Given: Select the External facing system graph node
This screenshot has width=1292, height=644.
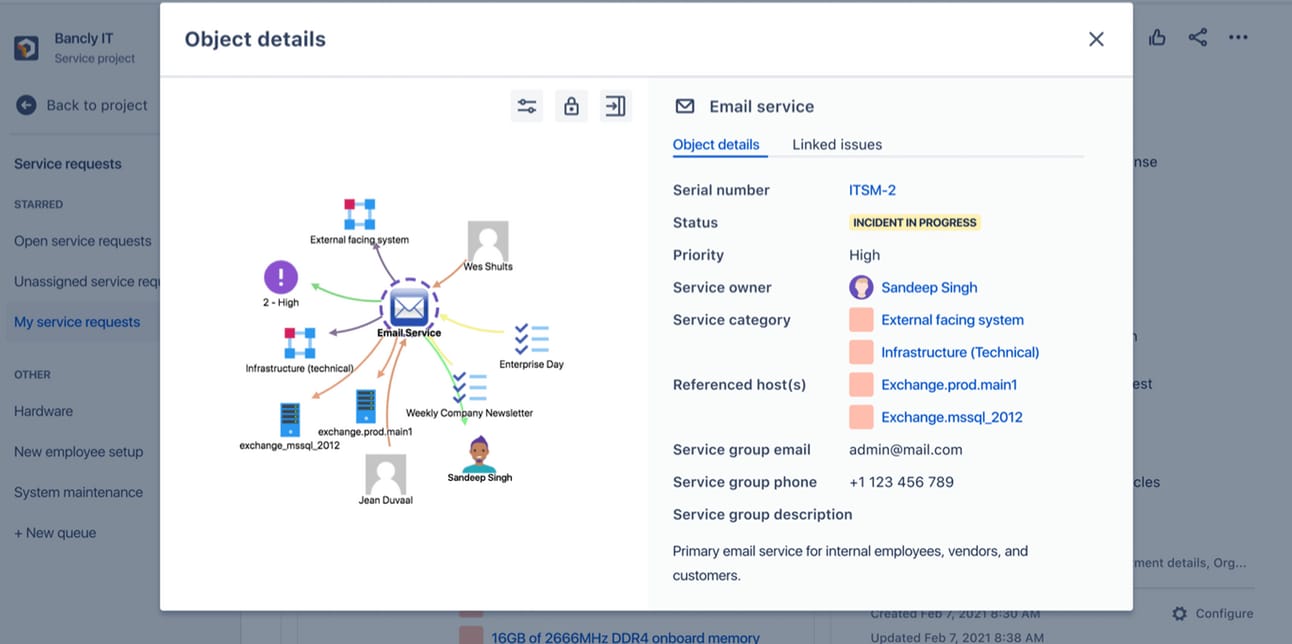Looking at the screenshot, I should [x=359, y=215].
